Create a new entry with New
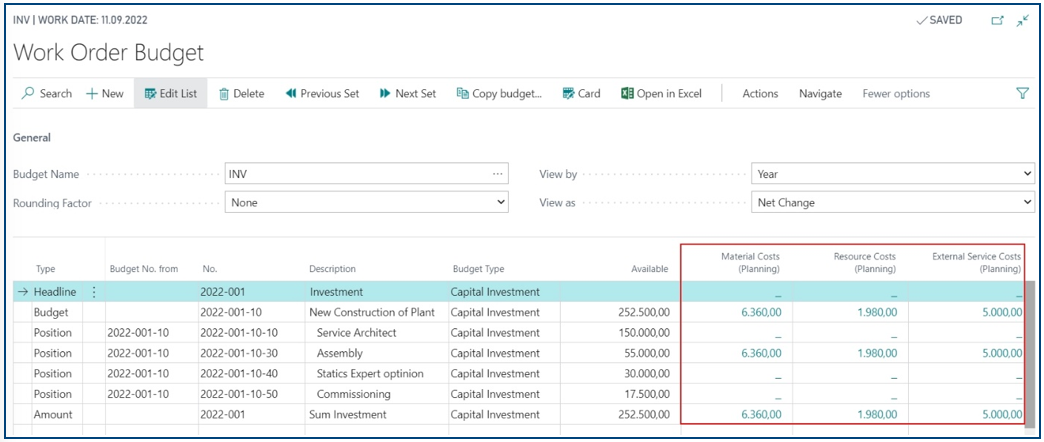 [x=105, y=94]
